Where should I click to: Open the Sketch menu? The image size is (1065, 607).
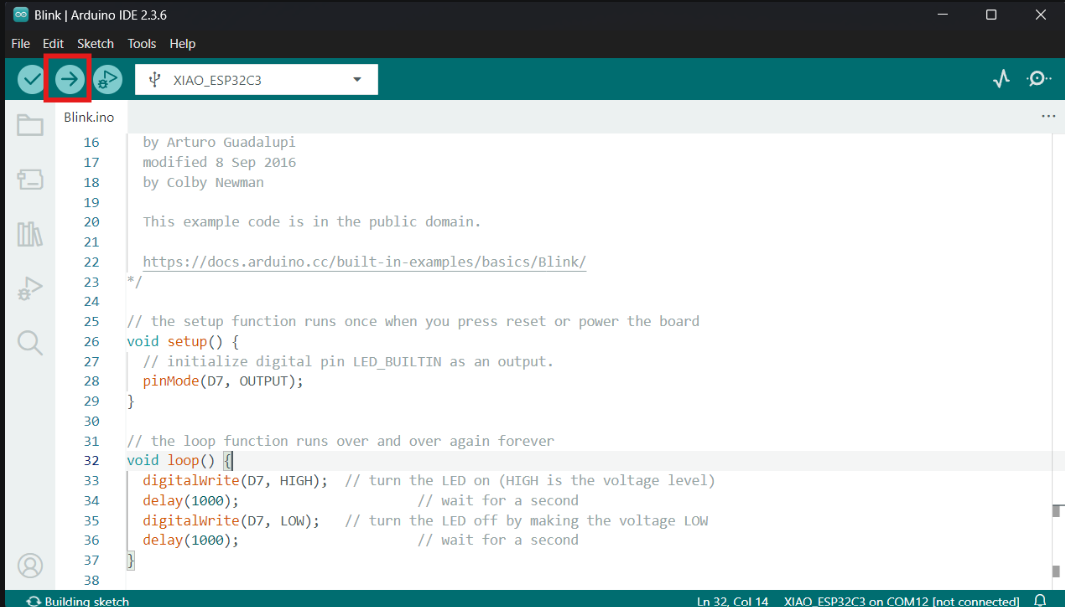(x=95, y=43)
